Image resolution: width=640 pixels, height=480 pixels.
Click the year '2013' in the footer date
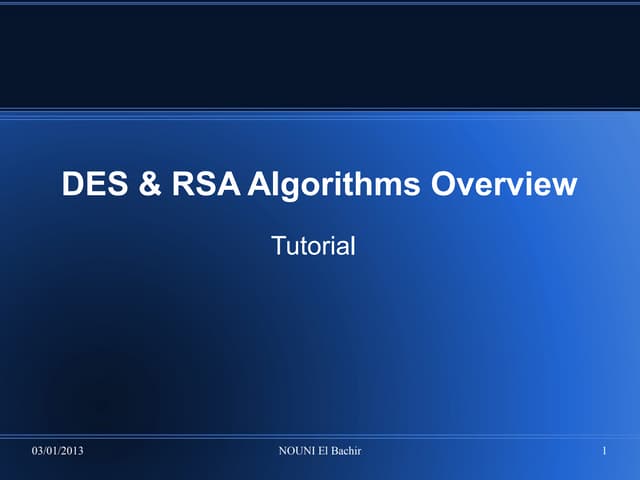(x=71, y=453)
